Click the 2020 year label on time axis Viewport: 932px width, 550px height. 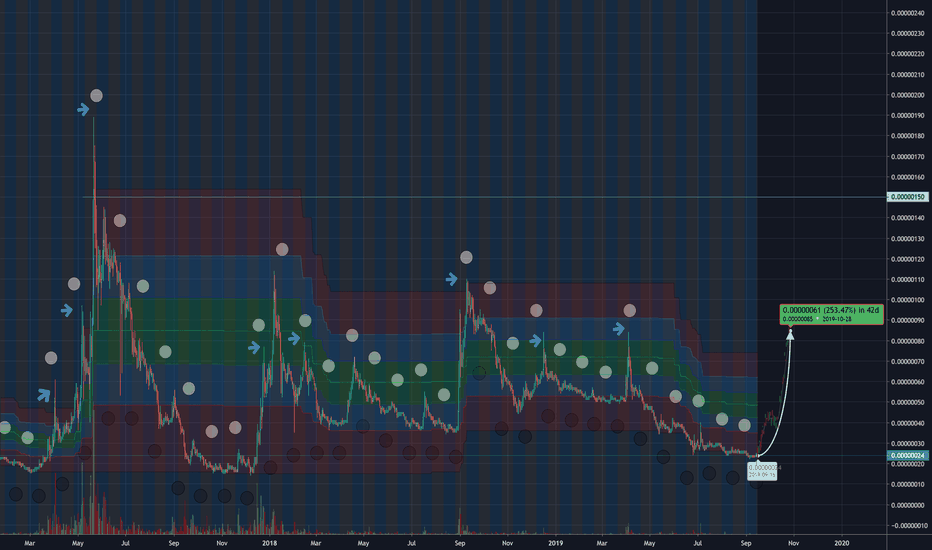pyautogui.click(x=842, y=543)
